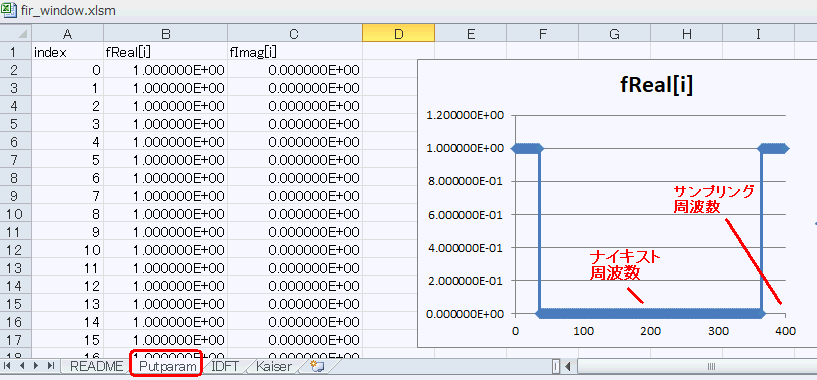Click the Excel file icon in title bar
The width and height of the screenshot is (817, 380).
(x=9, y=10)
